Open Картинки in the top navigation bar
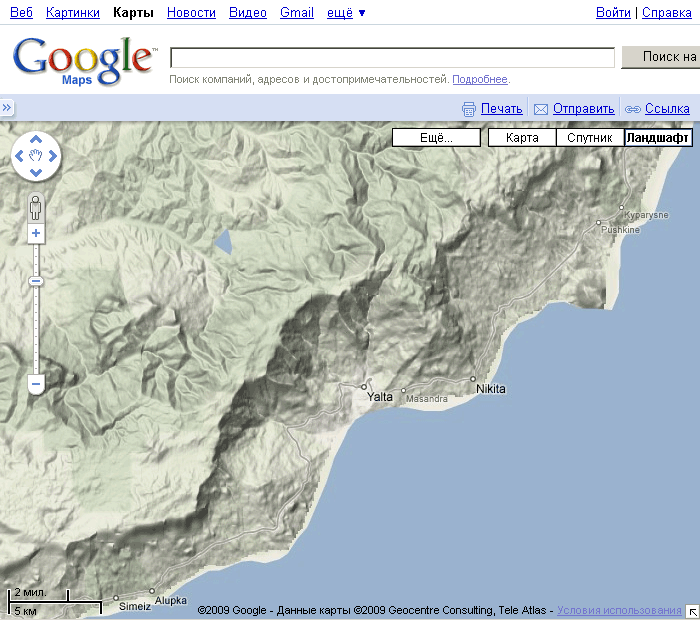The width and height of the screenshot is (700, 620). tap(73, 13)
